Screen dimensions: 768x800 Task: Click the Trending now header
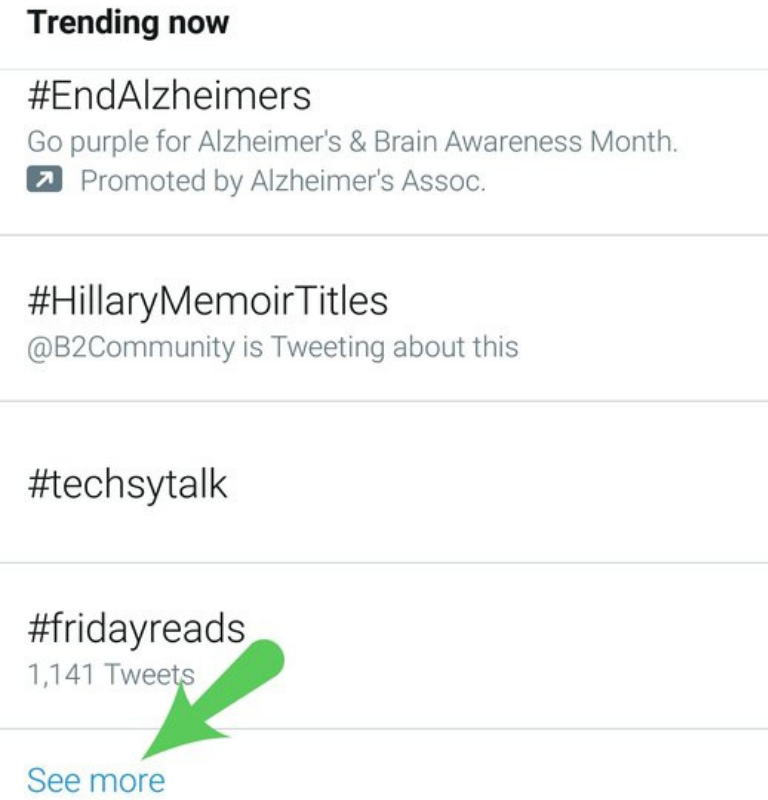tap(130, 22)
